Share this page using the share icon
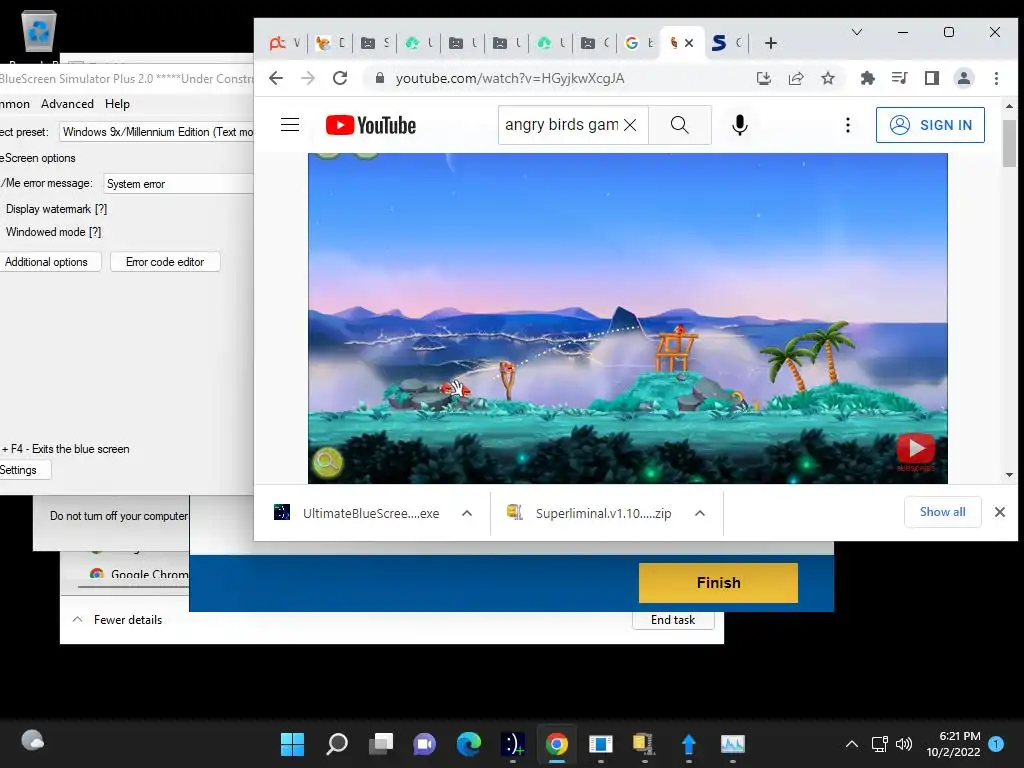 tap(795, 78)
